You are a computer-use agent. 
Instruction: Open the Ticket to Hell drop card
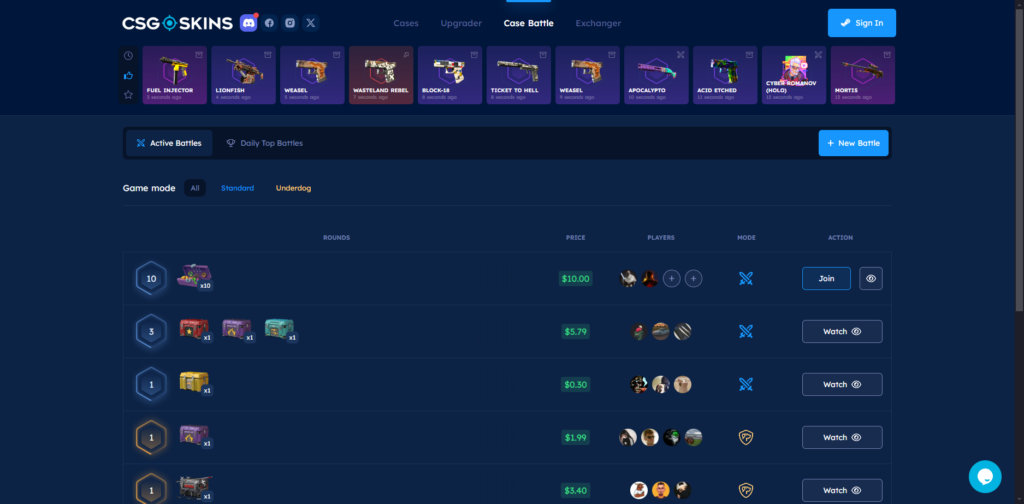coord(519,75)
